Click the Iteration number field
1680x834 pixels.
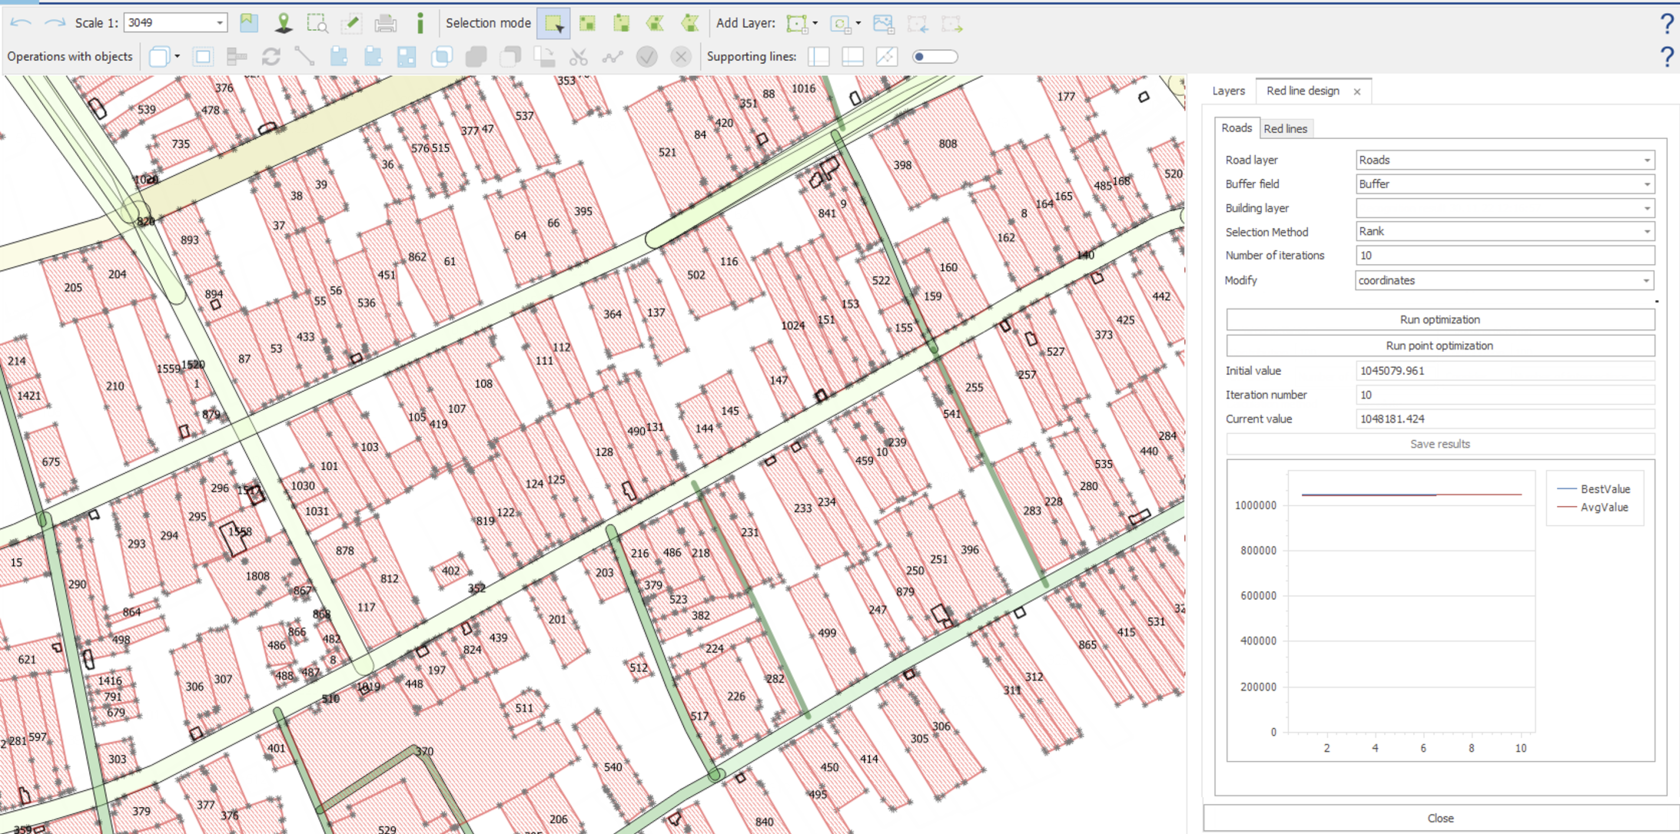tap(1505, 395)
